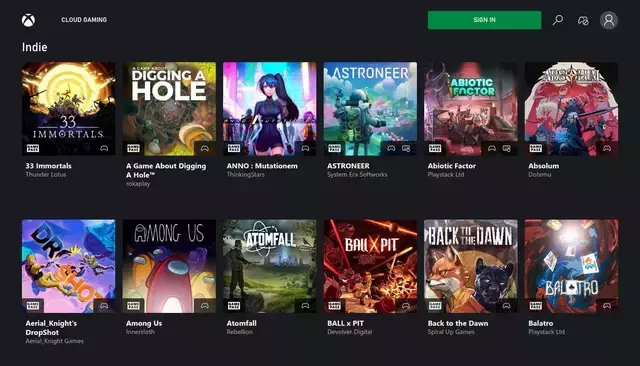
Task: Select the 'ANNO : Mutationem' title text
Action: [262, 166]
